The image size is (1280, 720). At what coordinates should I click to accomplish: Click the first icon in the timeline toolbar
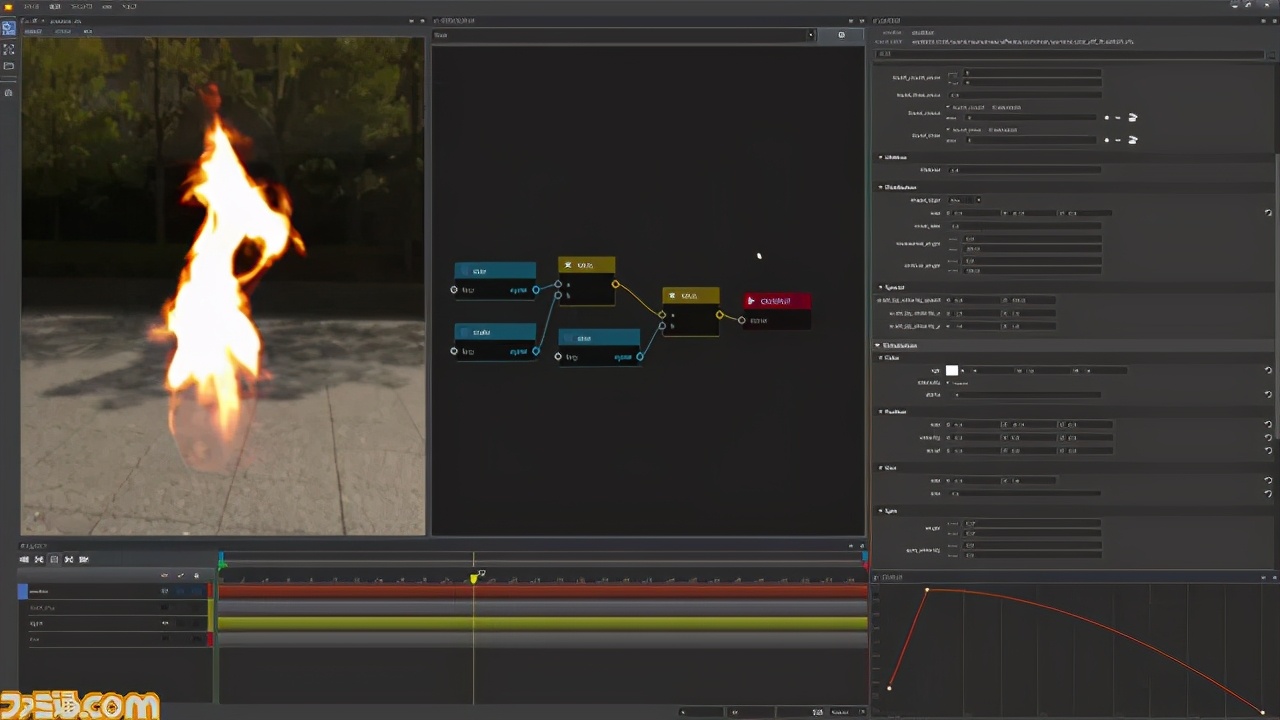[x=24, y=559]
